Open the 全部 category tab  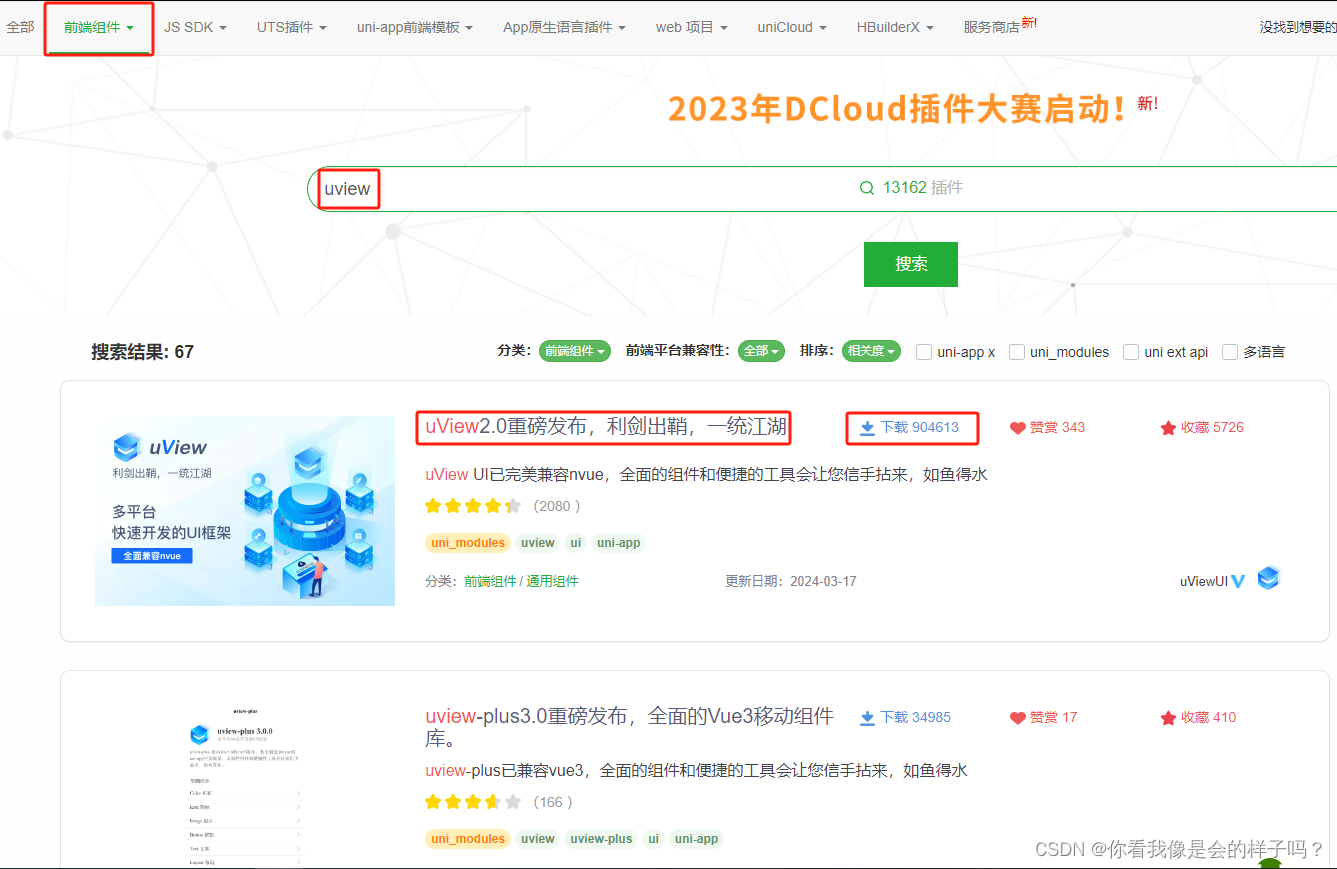[x=20, y=27]
